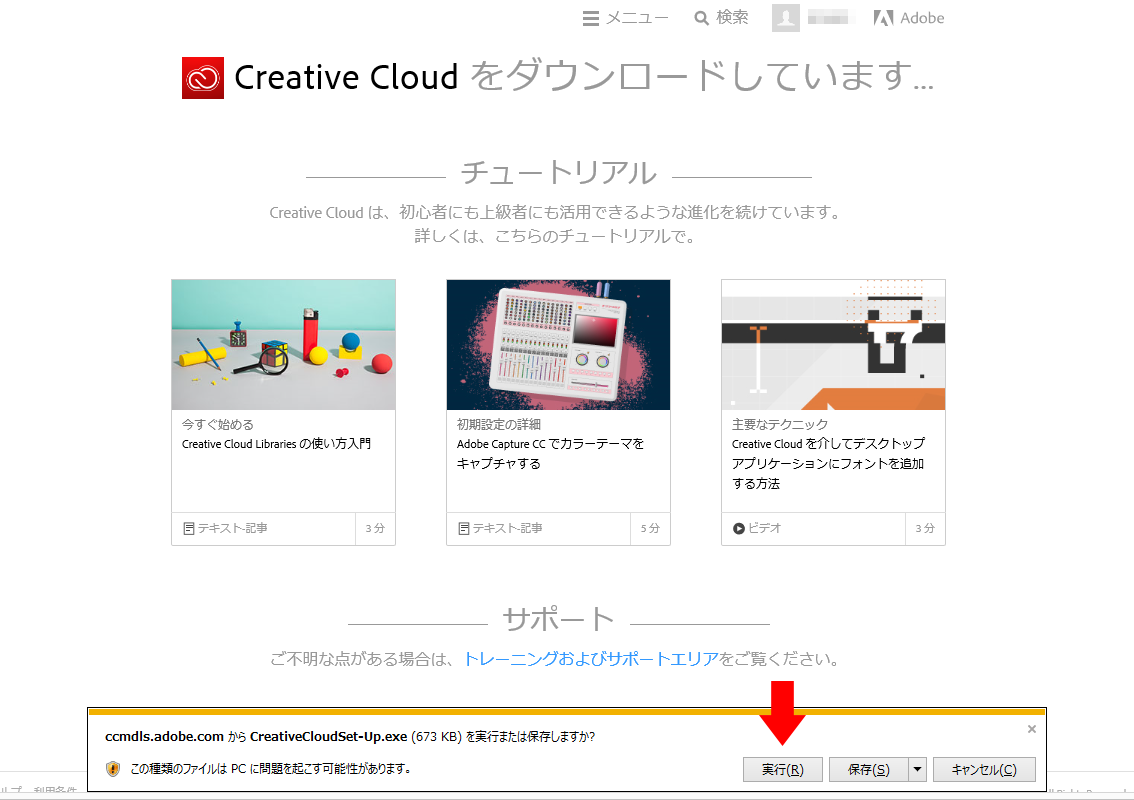Click the 主要なテクニック card label
The height and width of the screenshot is (800, 1134).
click(x=780, y=425)
